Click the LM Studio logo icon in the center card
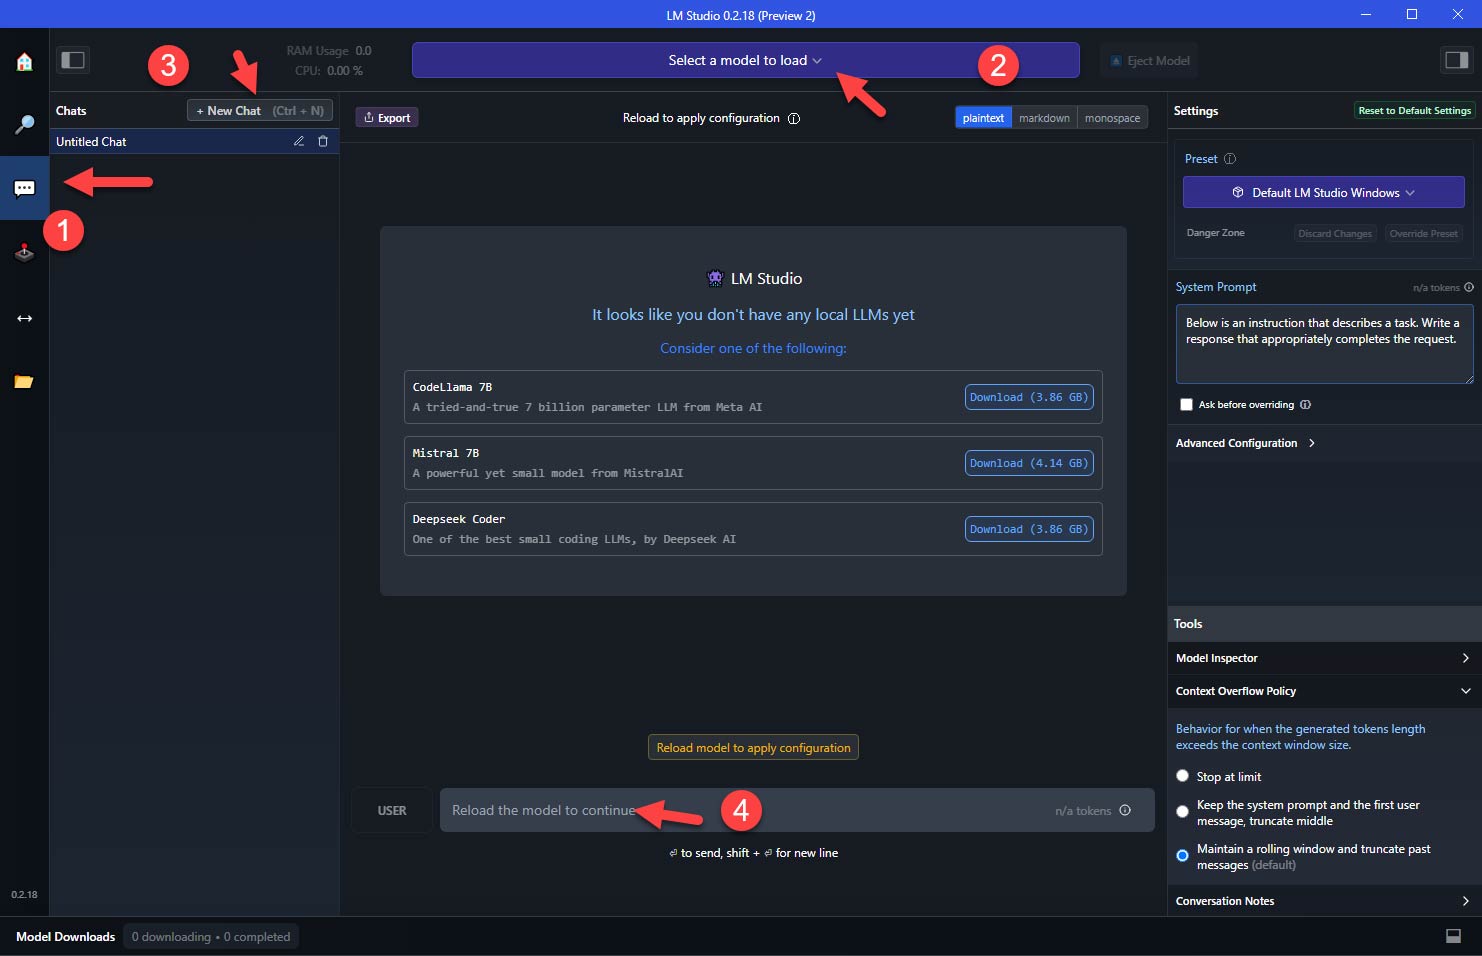Viewport: 1482px width, 956px height. pos(715,278)
